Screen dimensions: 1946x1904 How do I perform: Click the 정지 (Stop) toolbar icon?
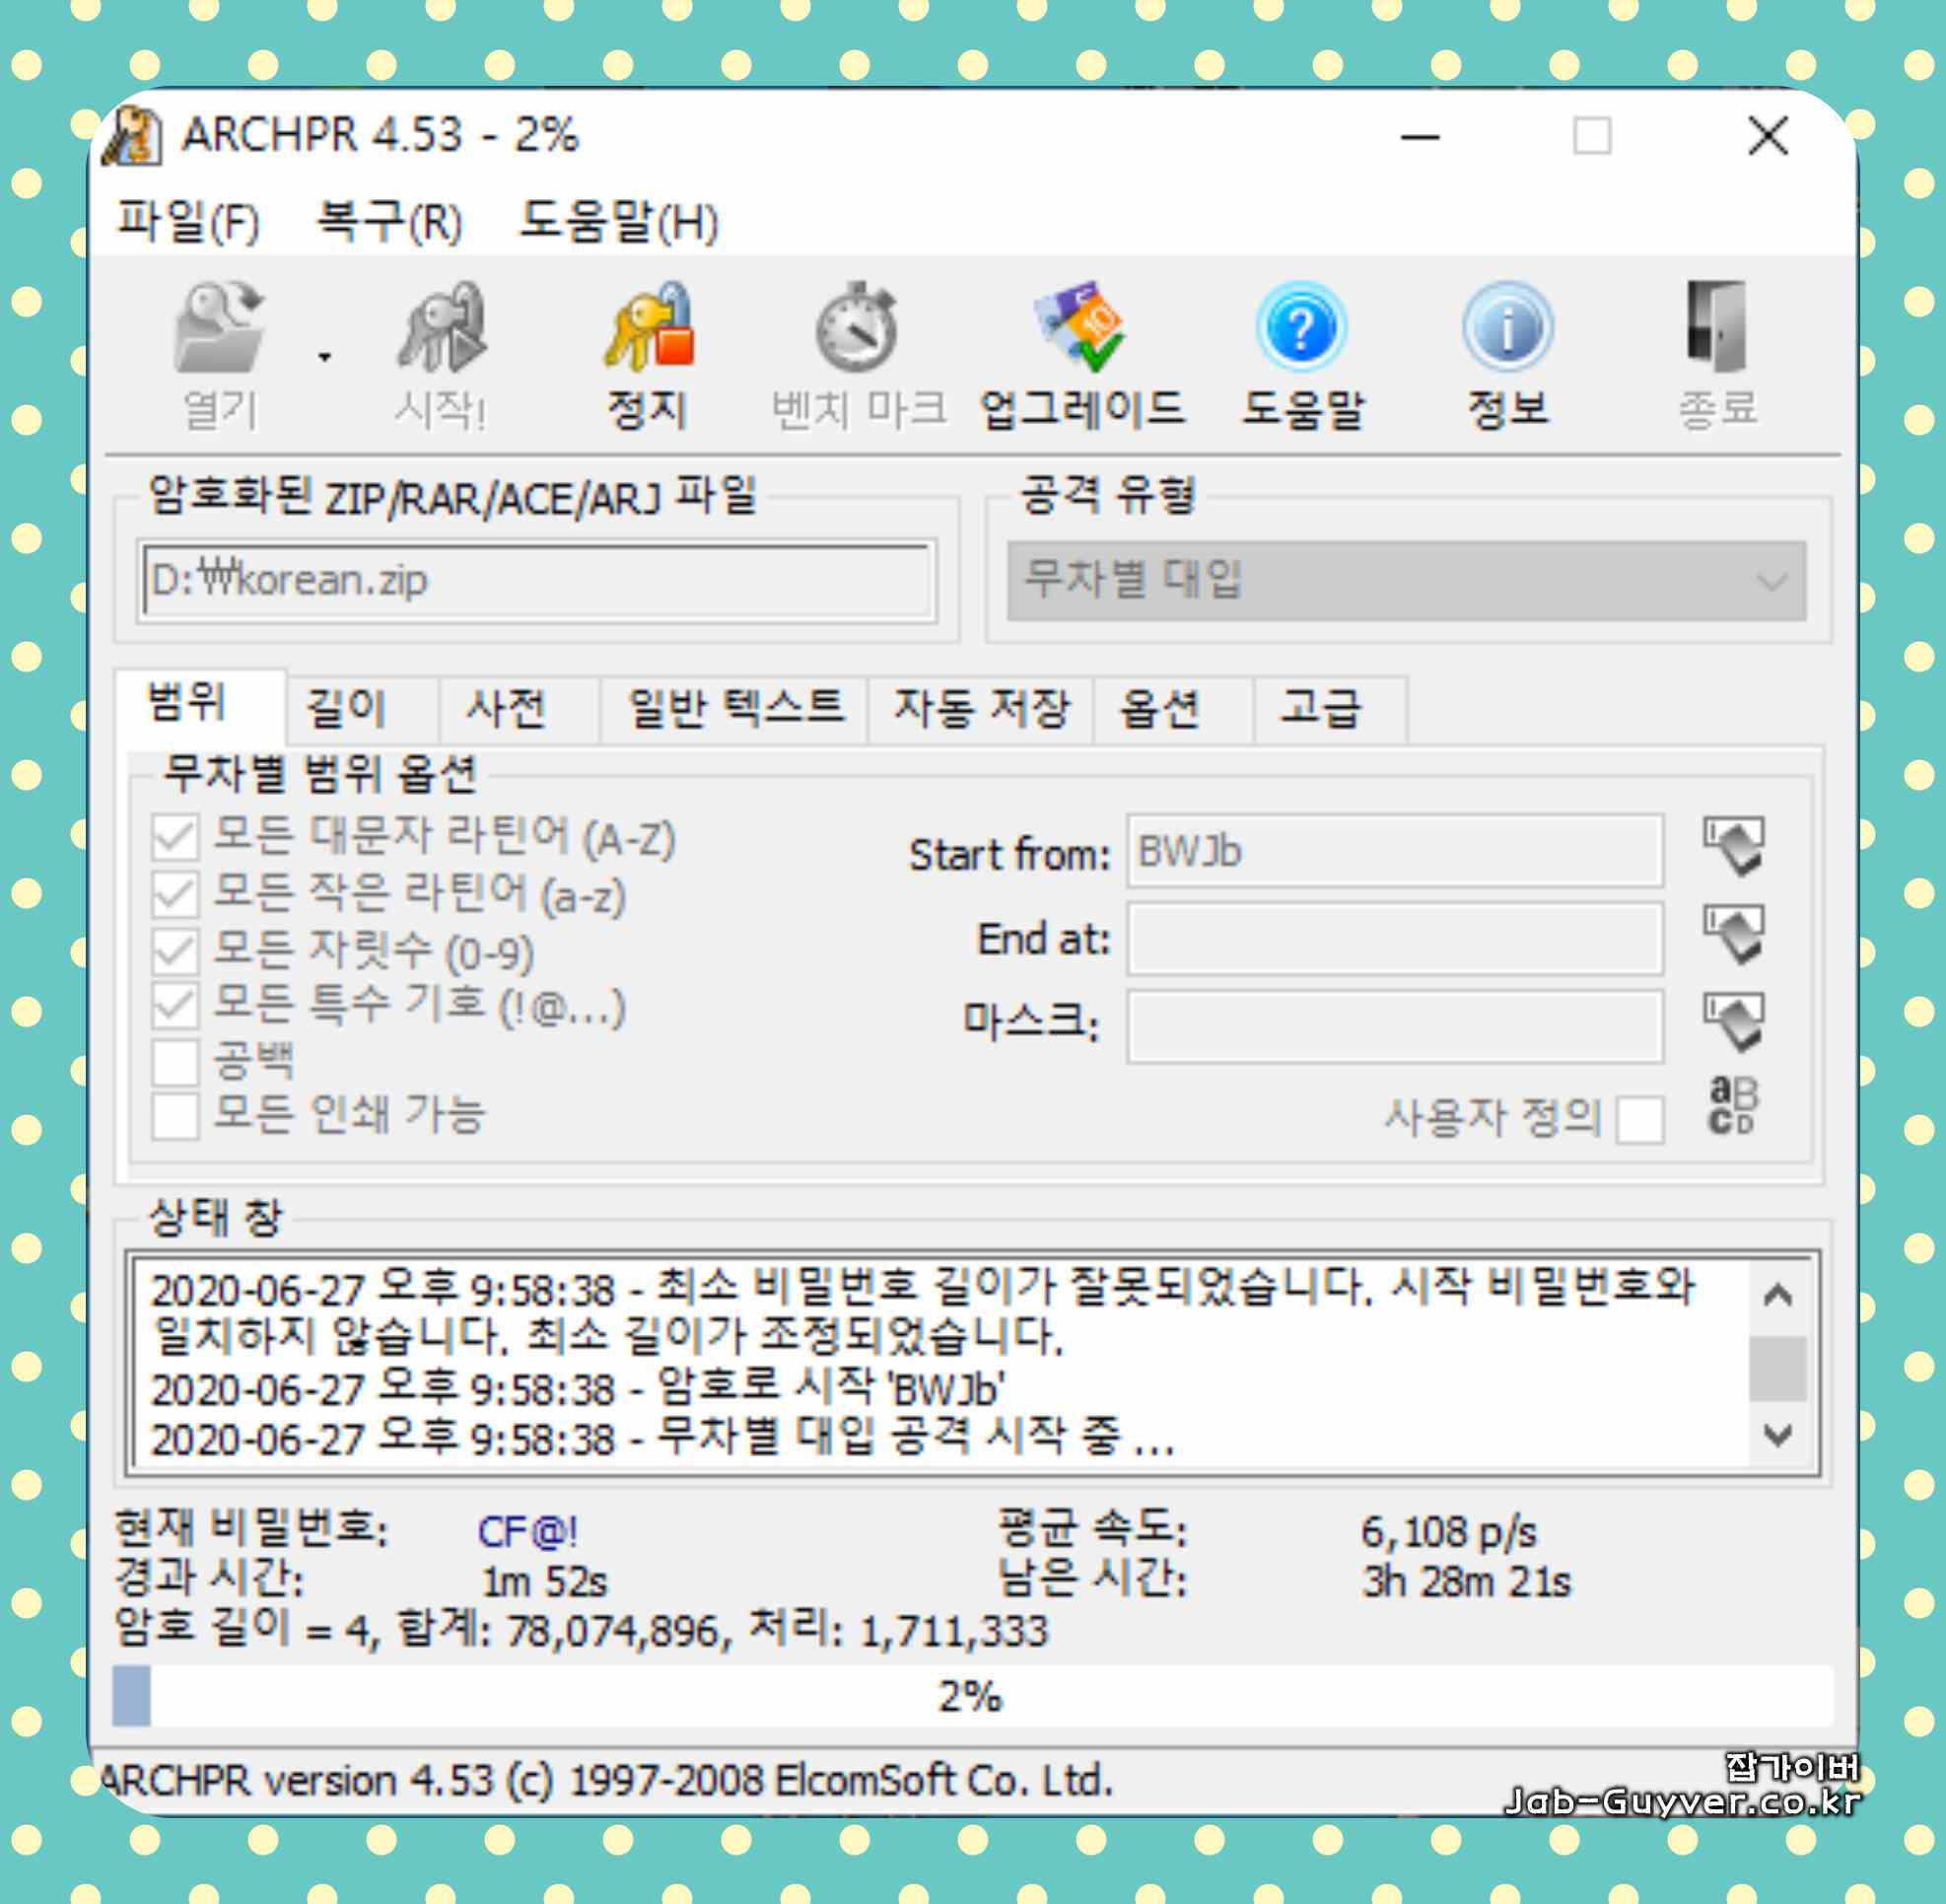tap(648, 330)
